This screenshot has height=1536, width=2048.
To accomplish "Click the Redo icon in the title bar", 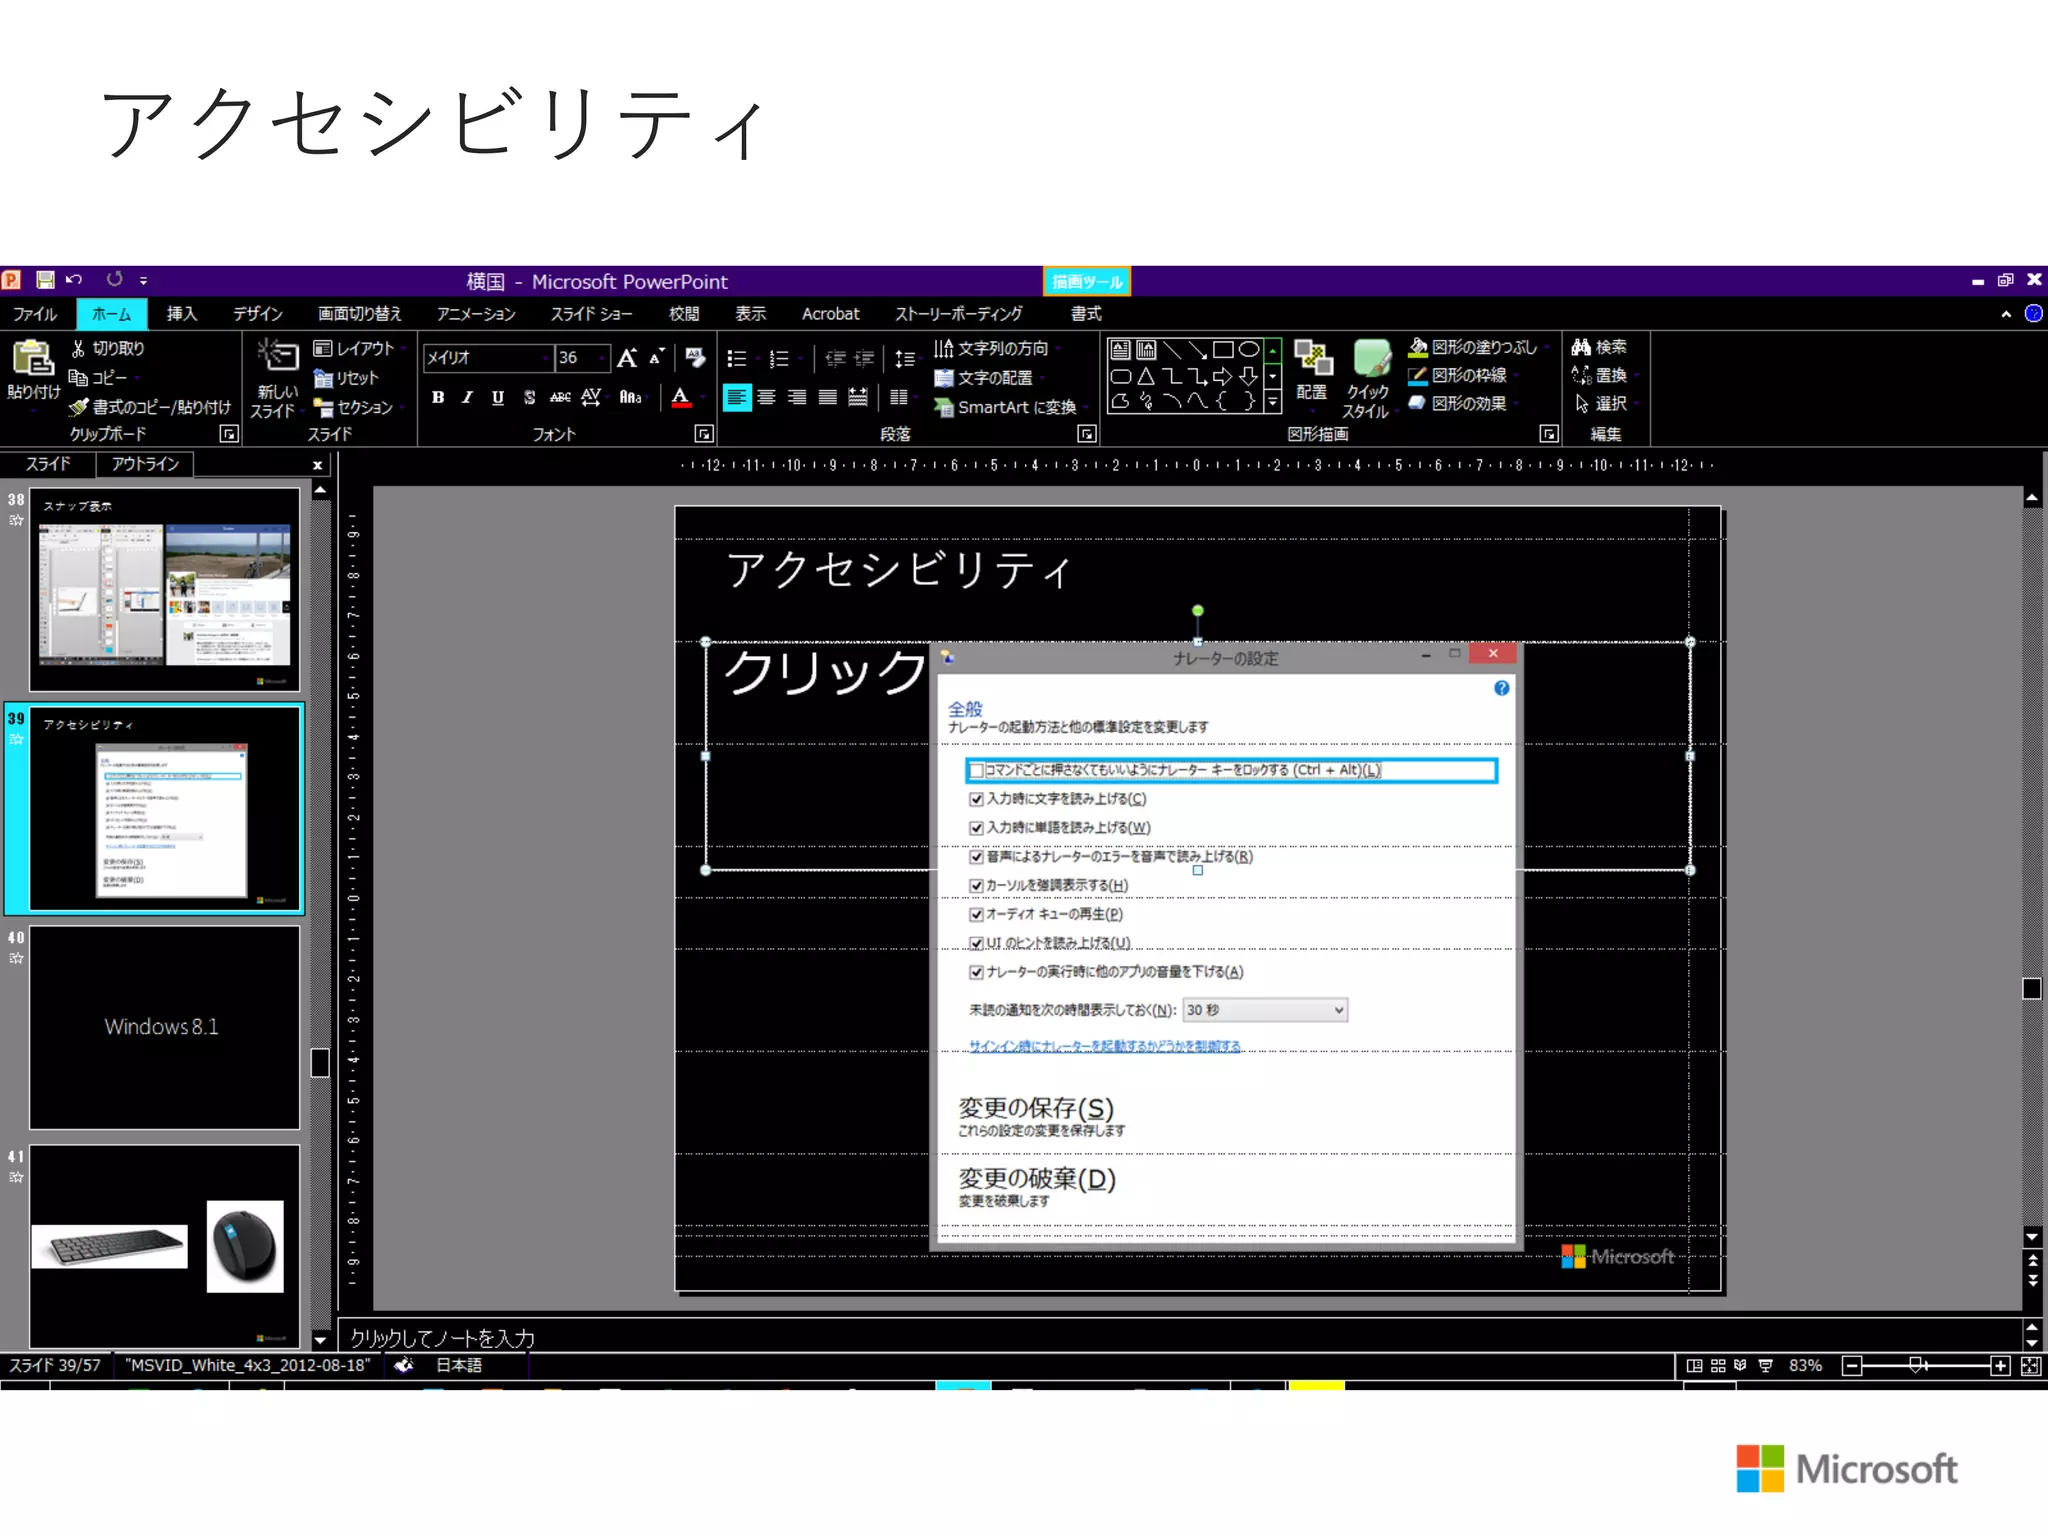I will click(115, 279).
